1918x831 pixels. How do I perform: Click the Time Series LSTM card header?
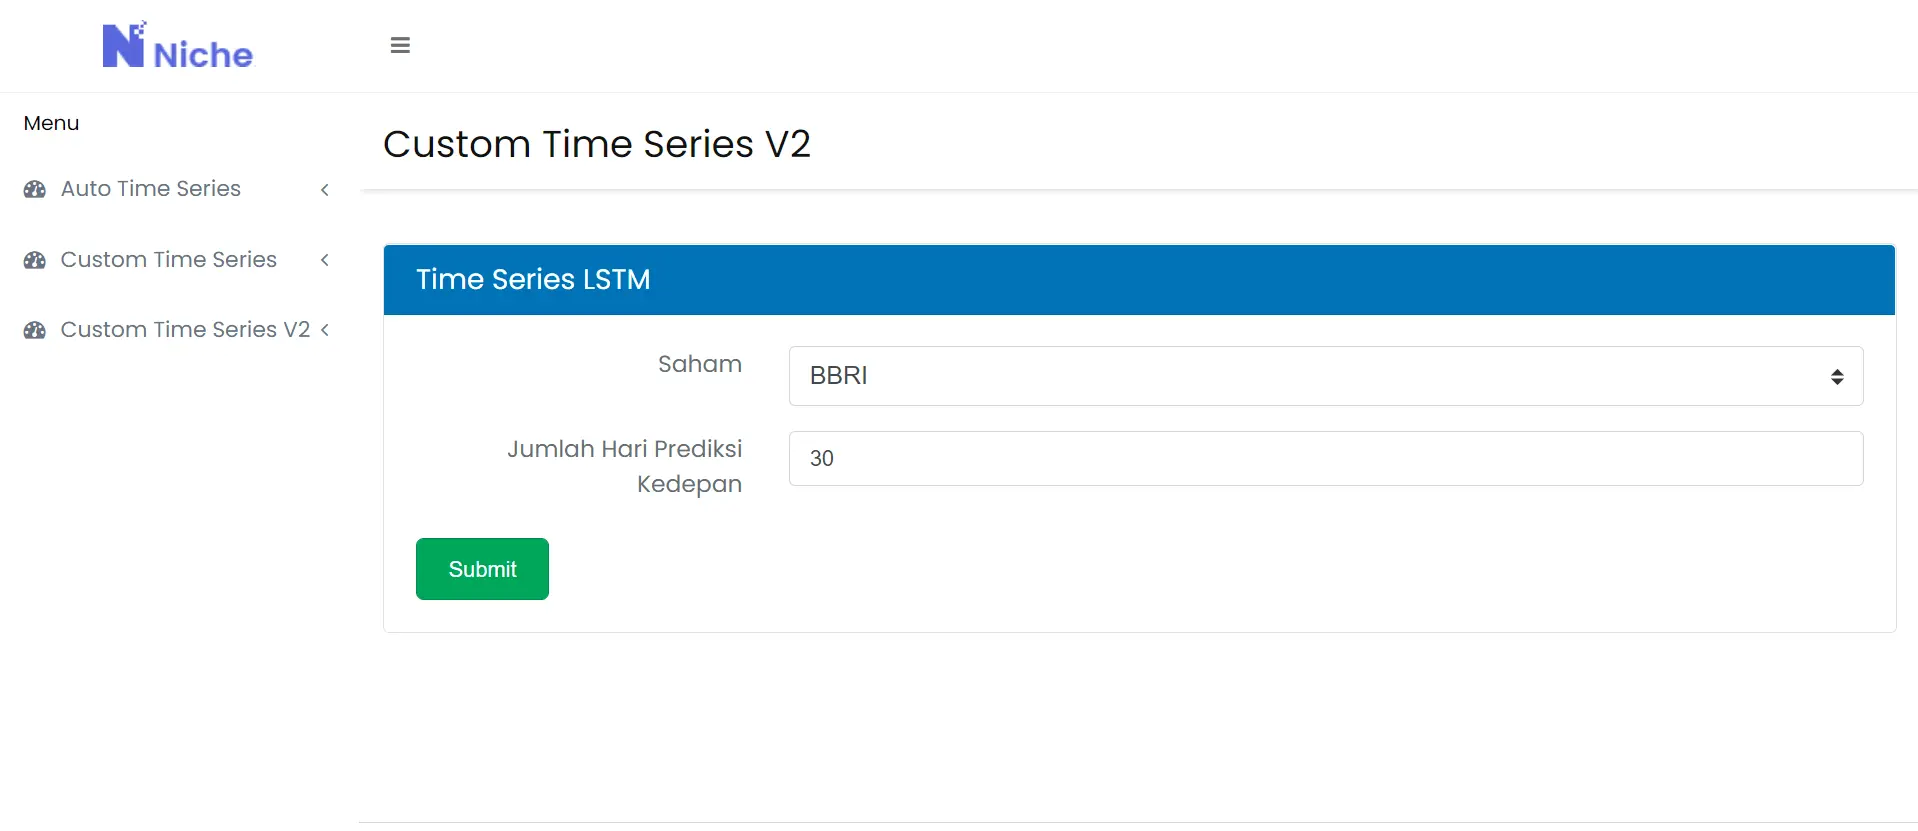1139,280
